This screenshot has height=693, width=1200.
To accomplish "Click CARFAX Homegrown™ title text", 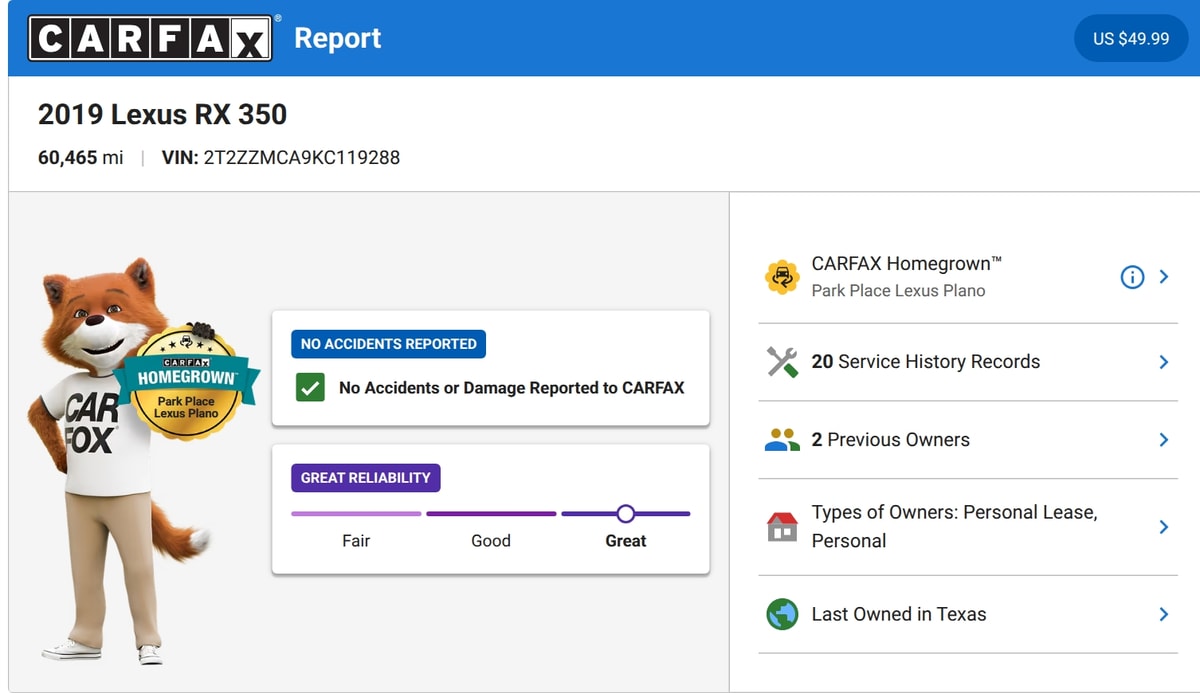I will pyautogui.click(x=906, y=264).
